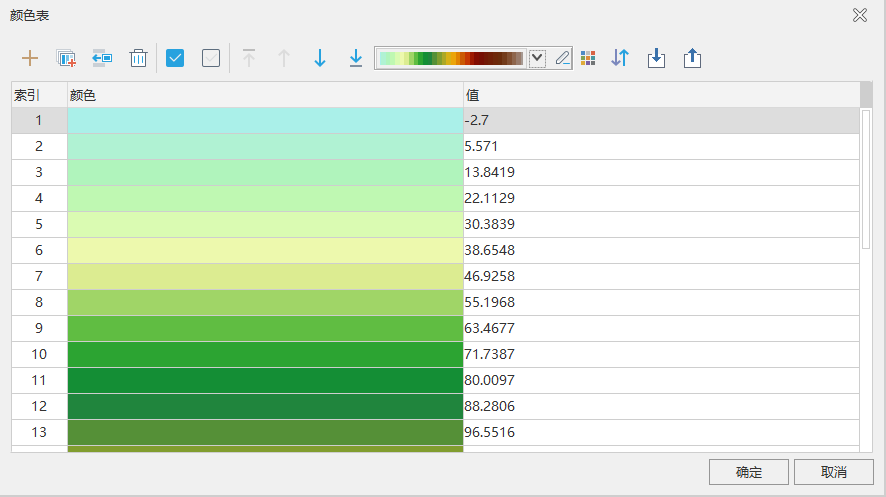Click the import color table icon
The image size is (886, 497).
(656, 58)
